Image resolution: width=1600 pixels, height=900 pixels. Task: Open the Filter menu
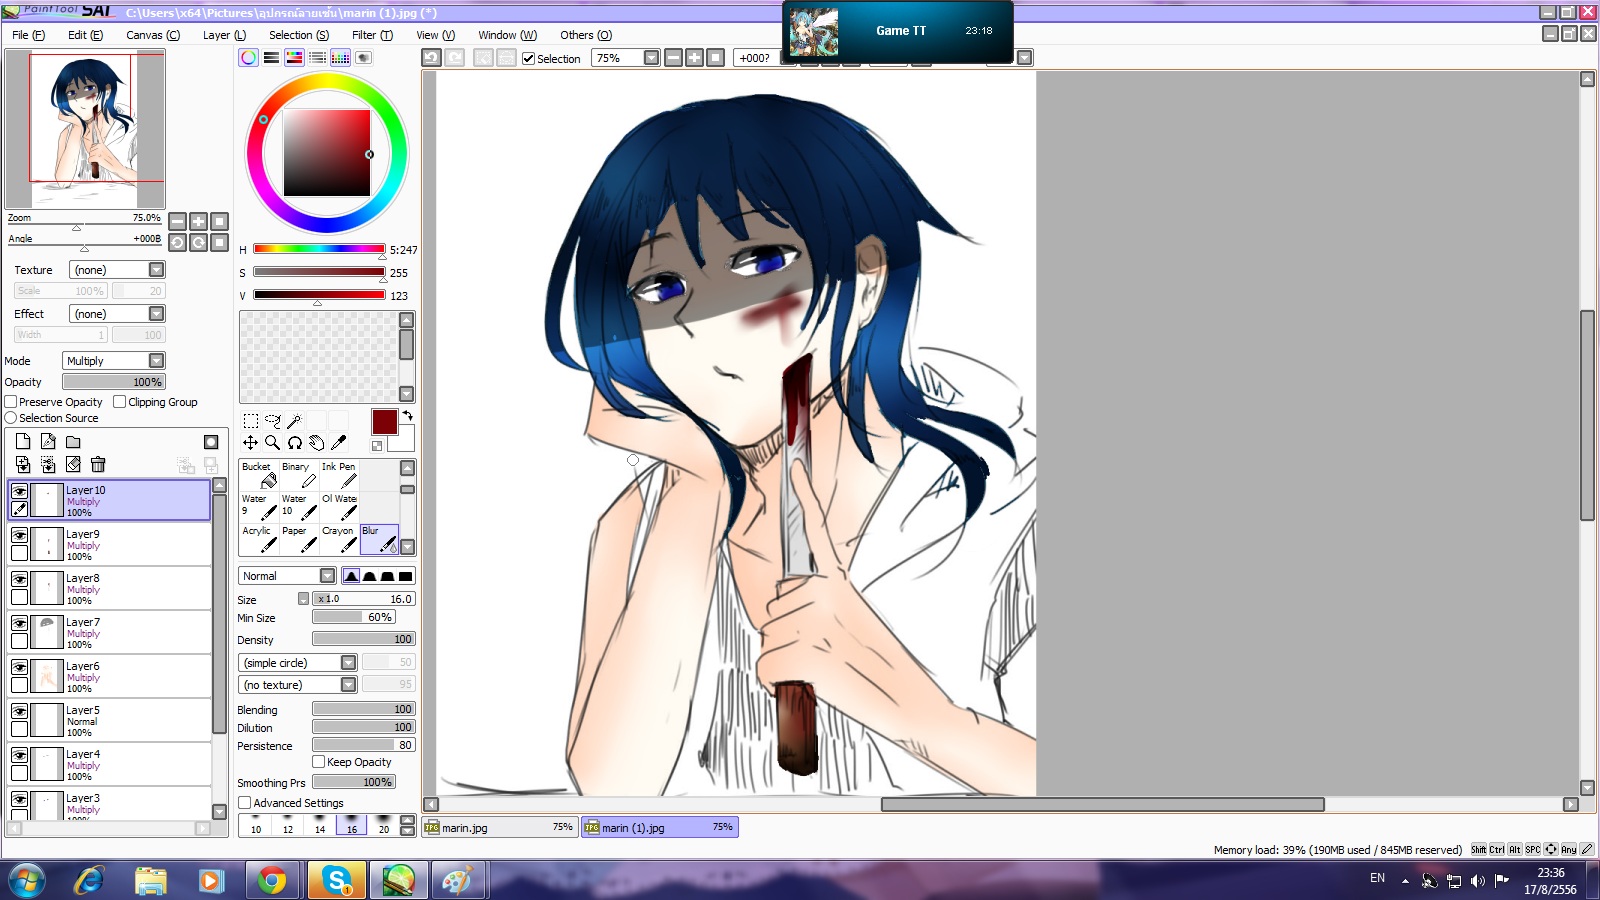pyautogui.click(x=372, y=35)
